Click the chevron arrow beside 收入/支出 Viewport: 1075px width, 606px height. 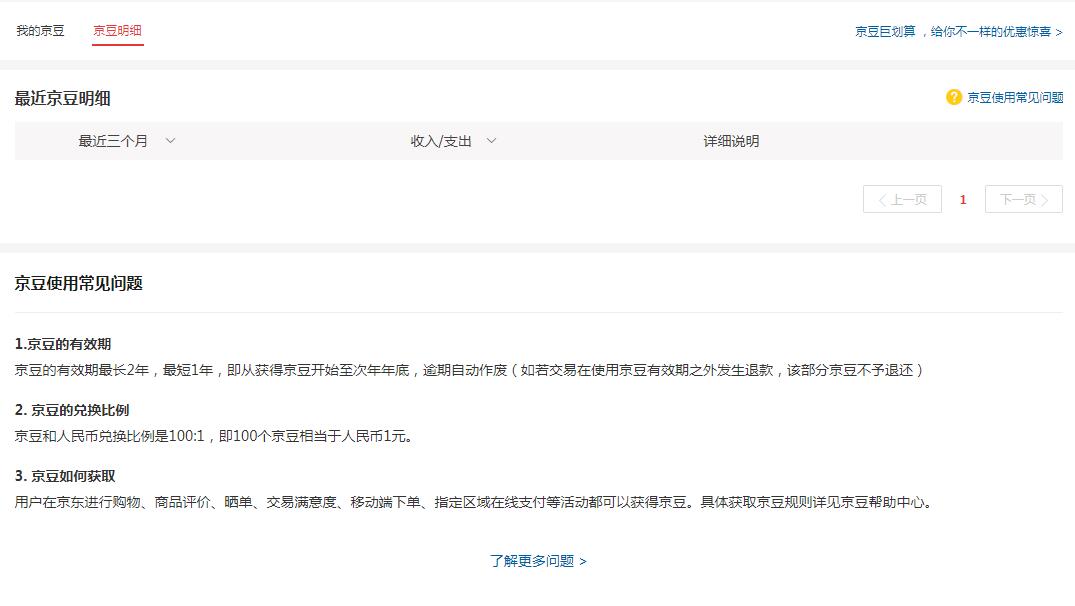[x=490, y=141]
